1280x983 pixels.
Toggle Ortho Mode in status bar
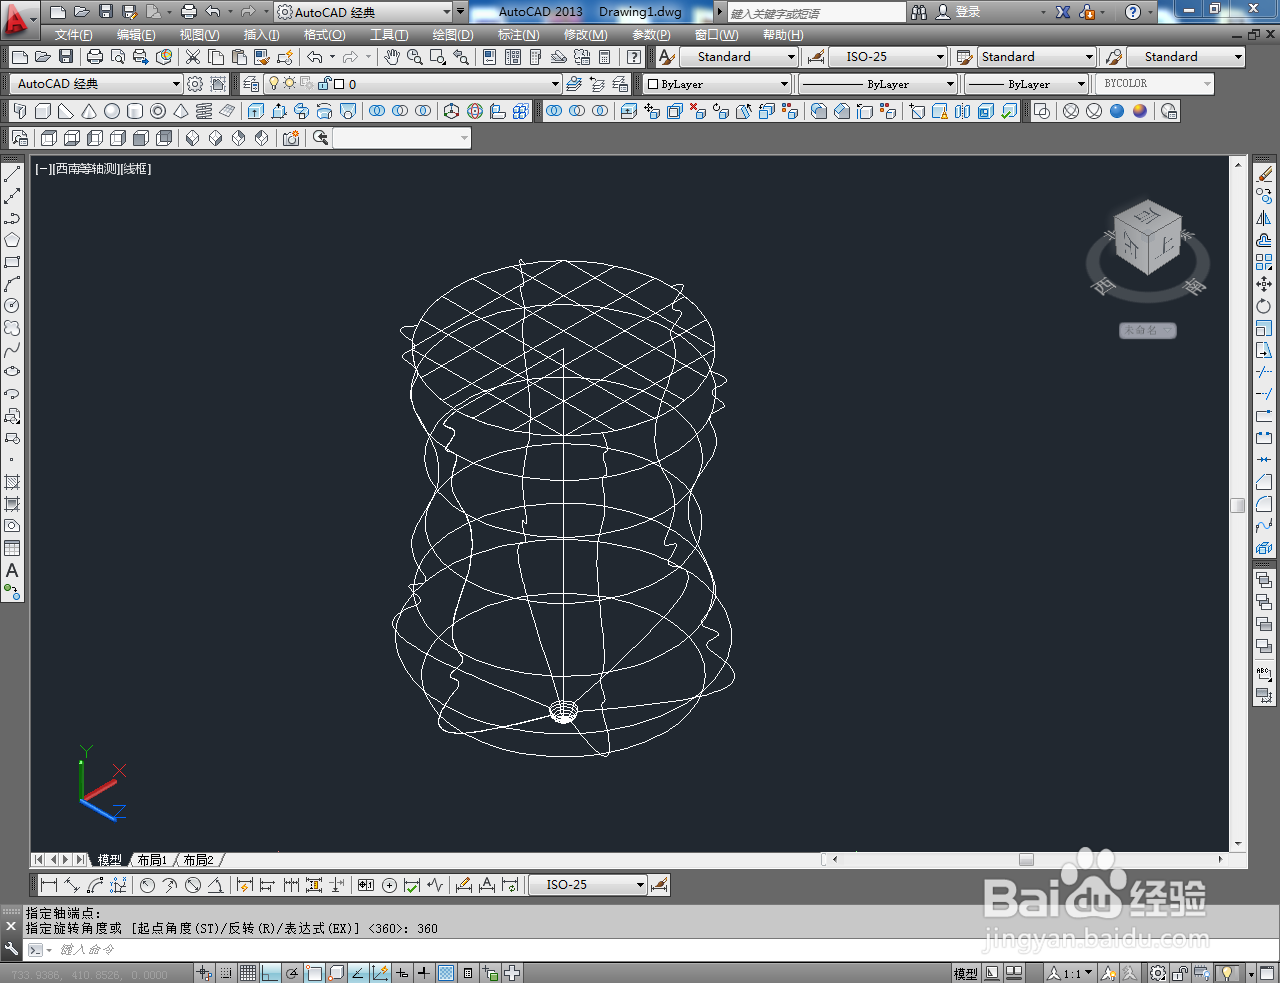pyautogui.click(x=270, y=973)
